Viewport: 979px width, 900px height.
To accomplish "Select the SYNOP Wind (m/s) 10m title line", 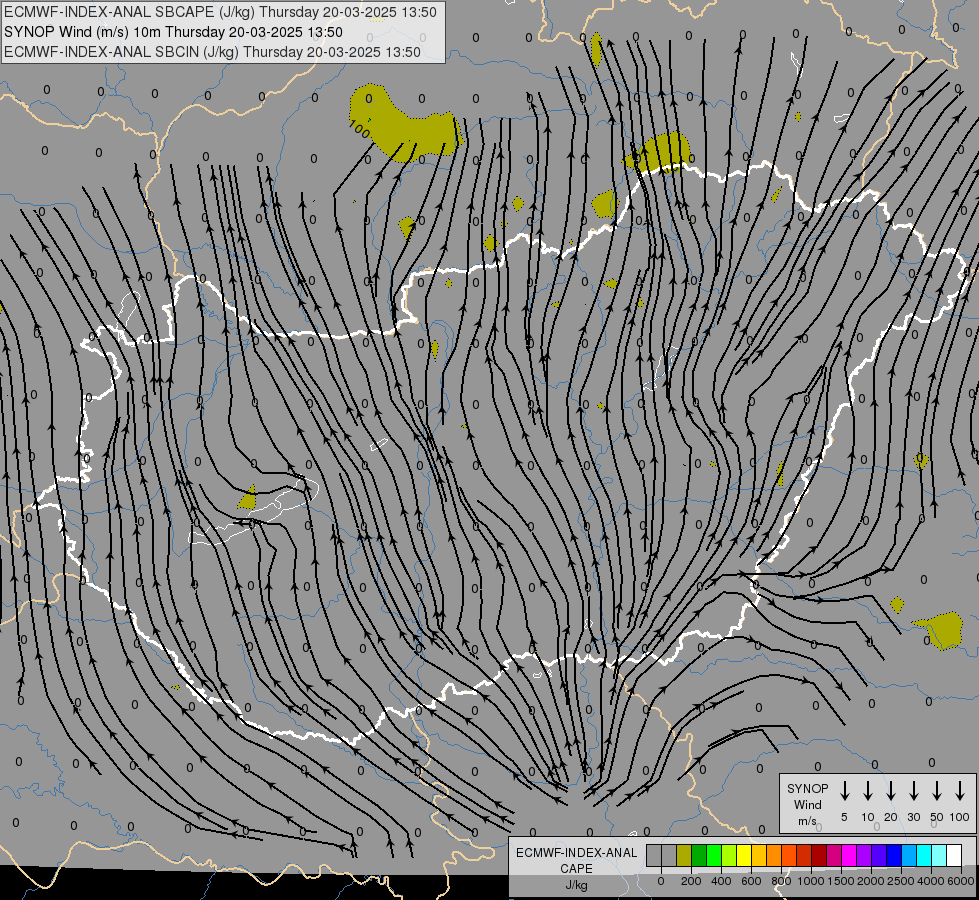I will point(173,32).
